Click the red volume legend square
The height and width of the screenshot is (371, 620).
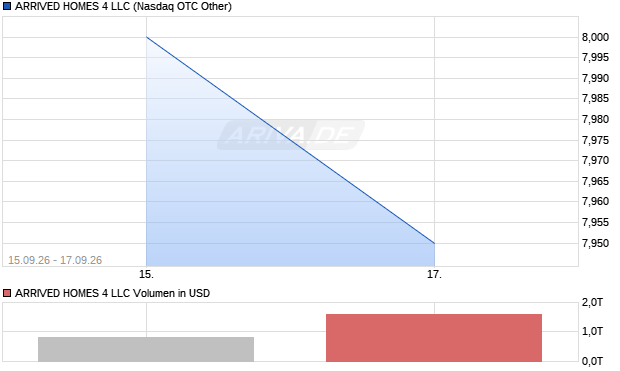click(x=7, y=293)
